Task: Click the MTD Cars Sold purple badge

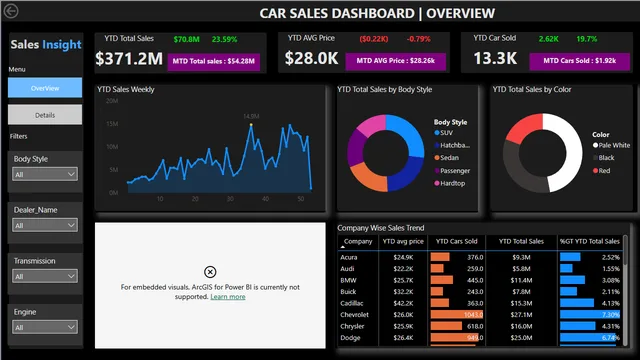Action: (x=580, y=61)
